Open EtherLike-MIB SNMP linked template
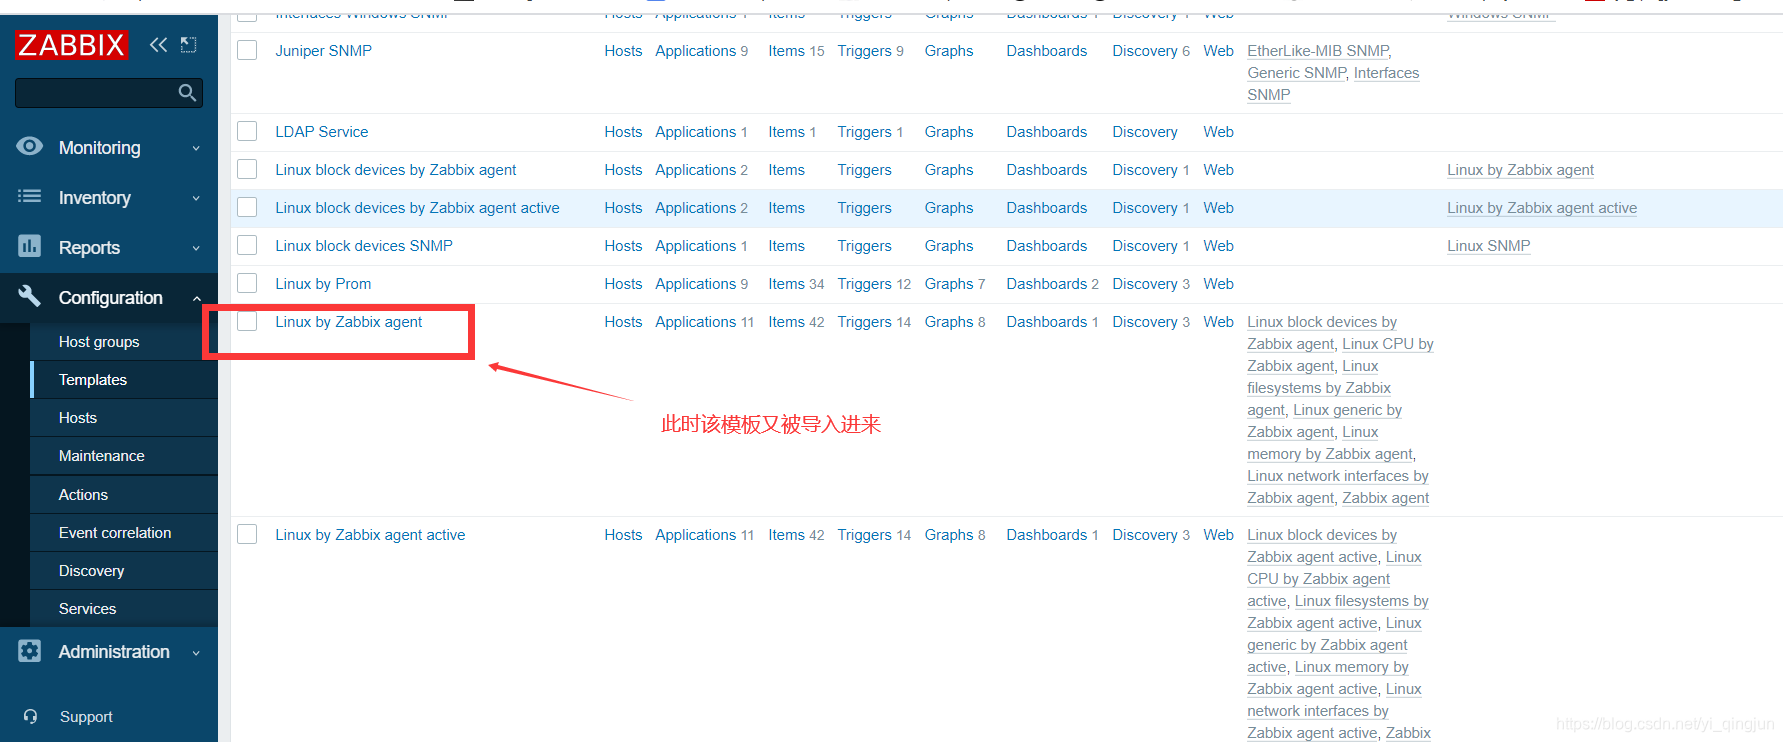The width and height of the screenshot is (1783, 742). click(x=1318, y=51)
